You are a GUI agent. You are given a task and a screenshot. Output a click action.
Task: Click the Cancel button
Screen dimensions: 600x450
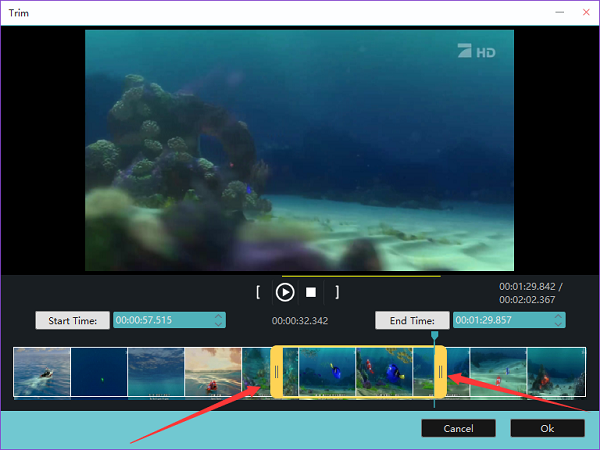(x=458, y=428)
